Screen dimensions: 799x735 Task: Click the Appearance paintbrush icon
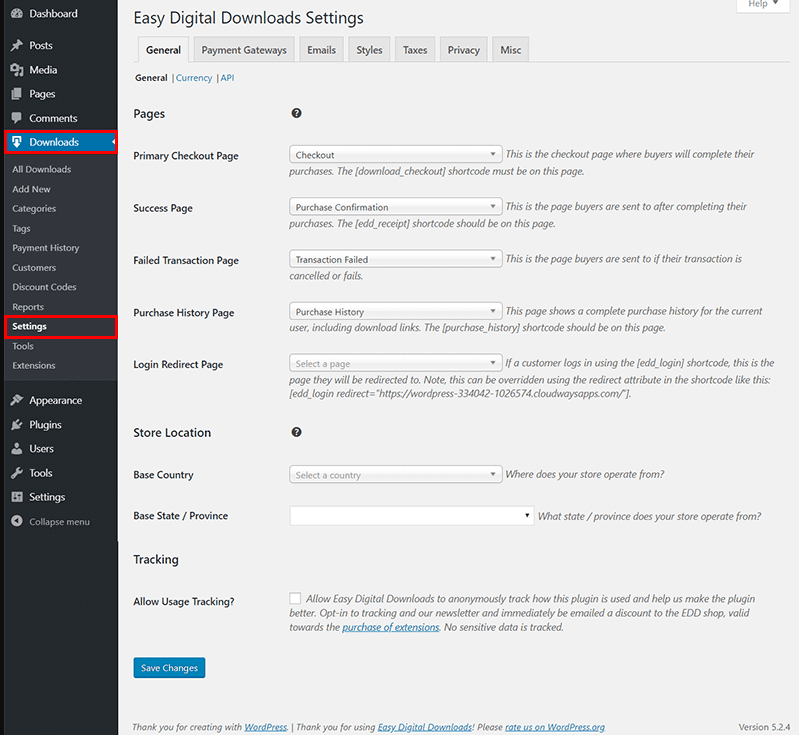[17, 400]
